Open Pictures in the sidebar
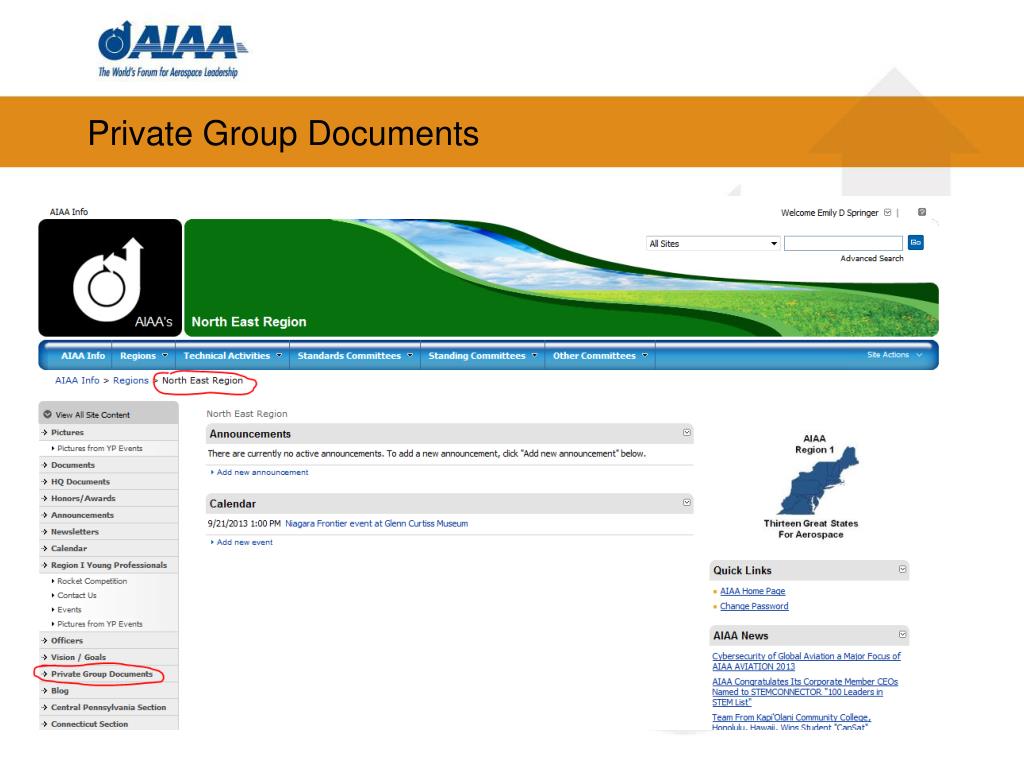Viewport: 1024px width, 768px height. tap(67, 432)
